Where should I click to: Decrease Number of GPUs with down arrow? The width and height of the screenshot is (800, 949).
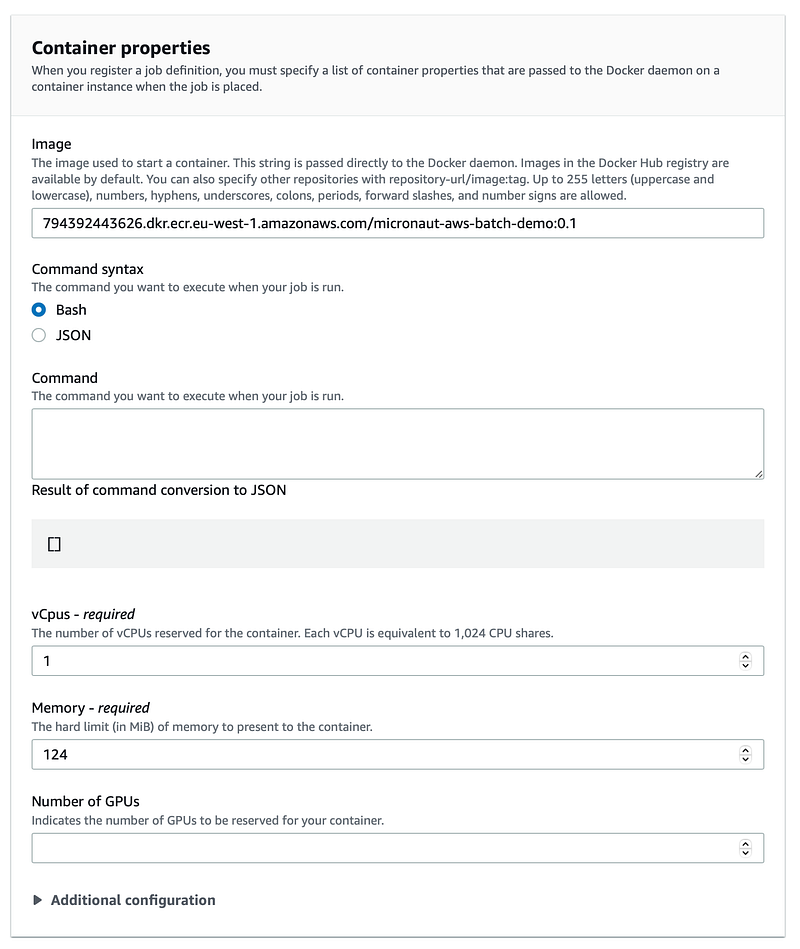[x=746, y=853]
